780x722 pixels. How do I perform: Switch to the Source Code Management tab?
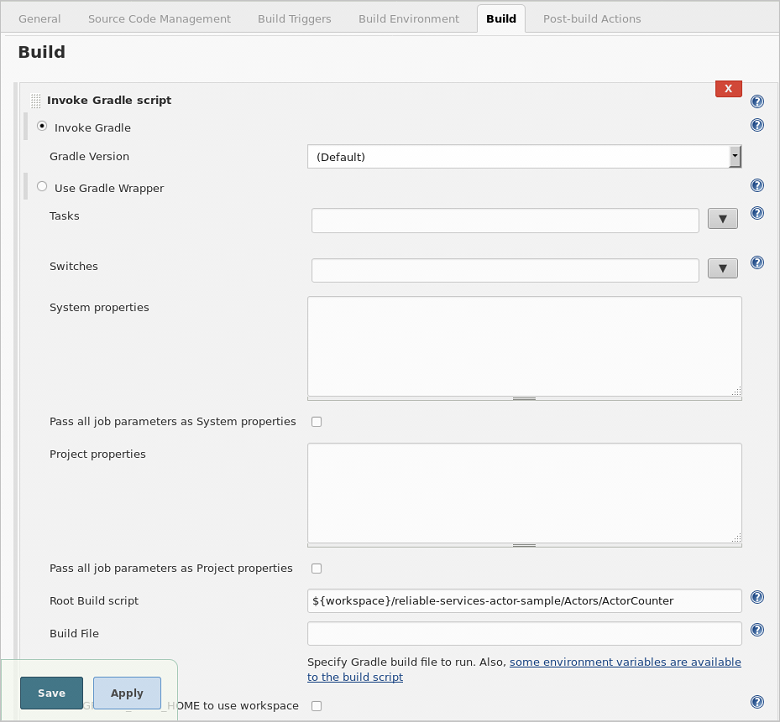[x=159, y=19]
